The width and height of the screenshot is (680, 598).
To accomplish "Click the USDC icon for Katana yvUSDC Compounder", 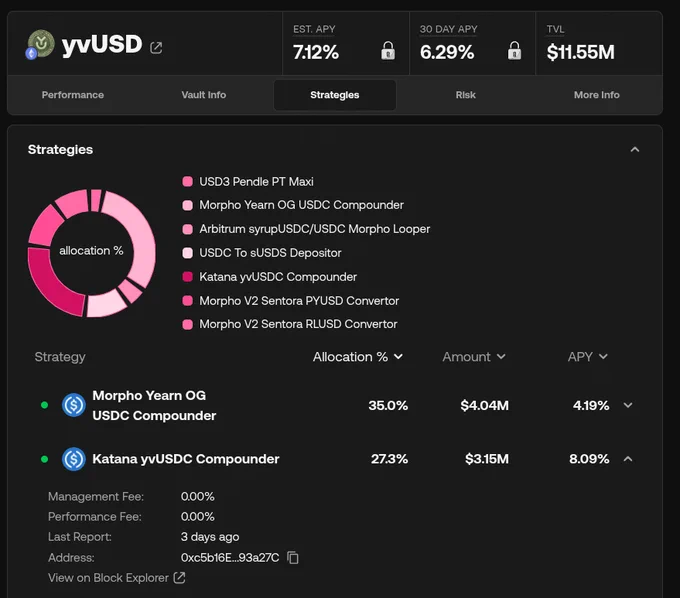I will click(74, 459).
